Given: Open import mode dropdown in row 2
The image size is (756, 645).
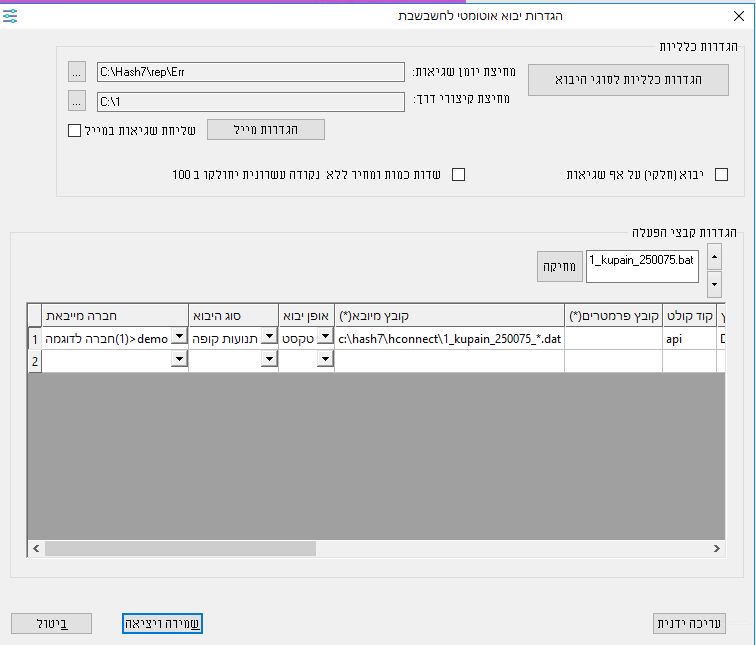Looking at the screenshot, I should (326, 359).
